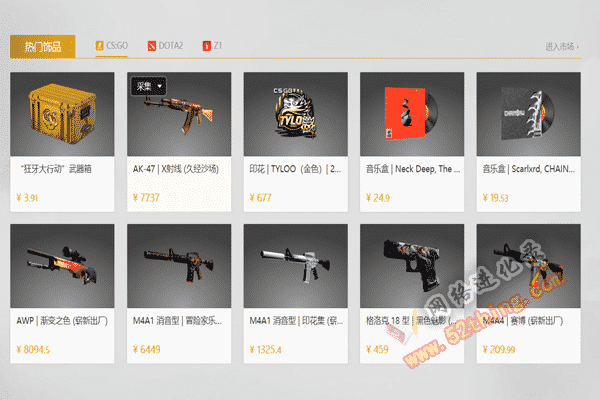The image size is (600, 400).
Task: Open the AK-47 | X射线 item title
Action: click(176, 169)
